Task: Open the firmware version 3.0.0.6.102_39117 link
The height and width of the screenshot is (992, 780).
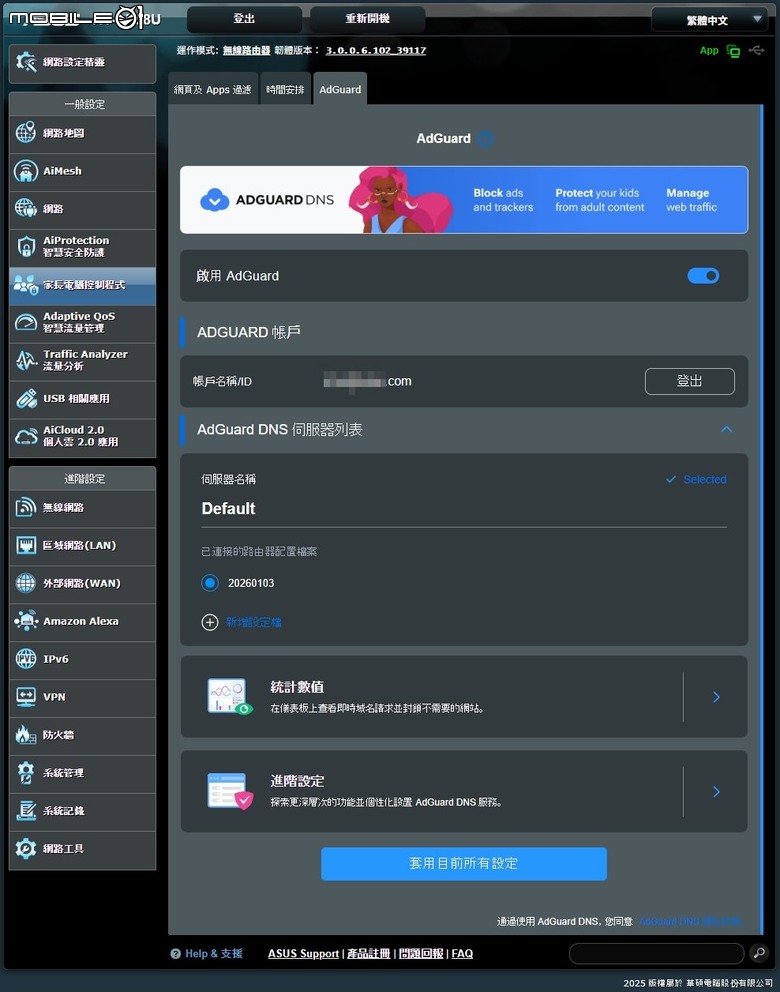Action: tap(376, 51)
